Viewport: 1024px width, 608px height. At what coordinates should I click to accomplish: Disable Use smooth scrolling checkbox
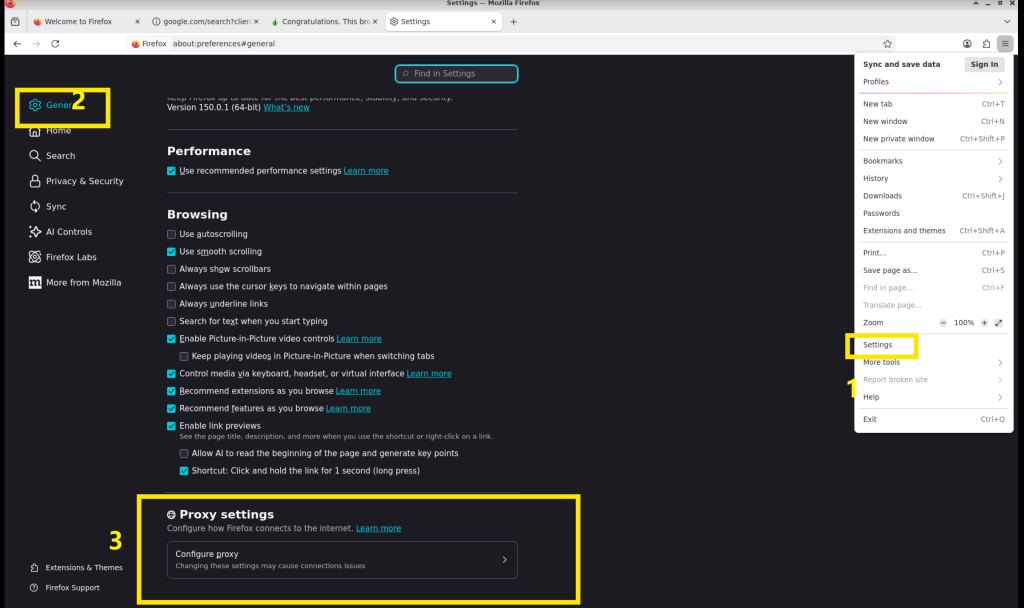point(171,251)
